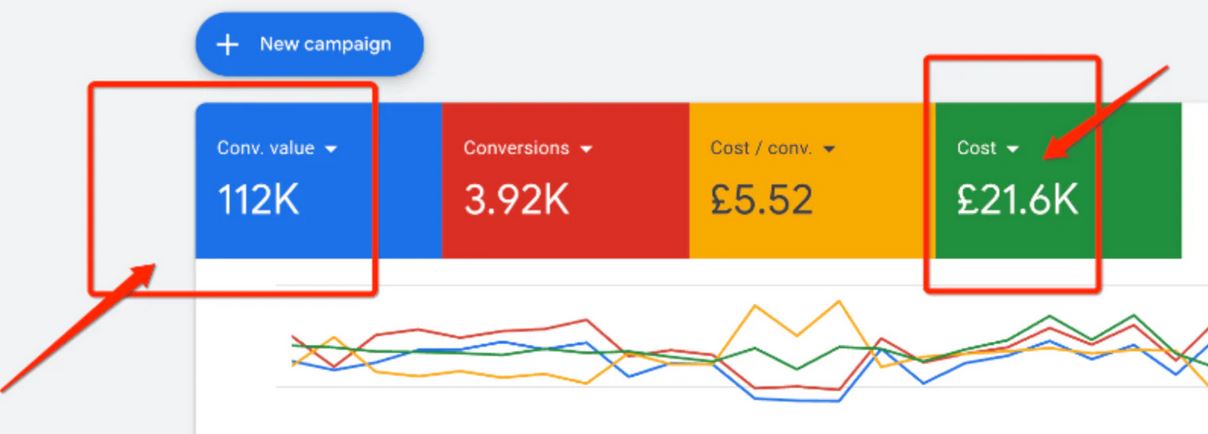Click the plus icon beside New campaign
The width and height of the screenshot is (1208, 434).
[x=229, y=45]
